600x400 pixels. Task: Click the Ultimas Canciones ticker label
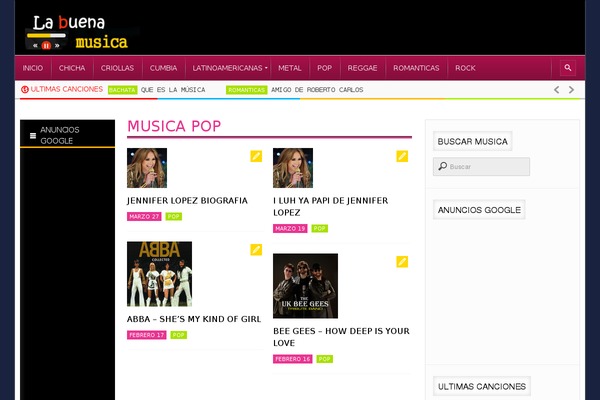click(67, 89)
